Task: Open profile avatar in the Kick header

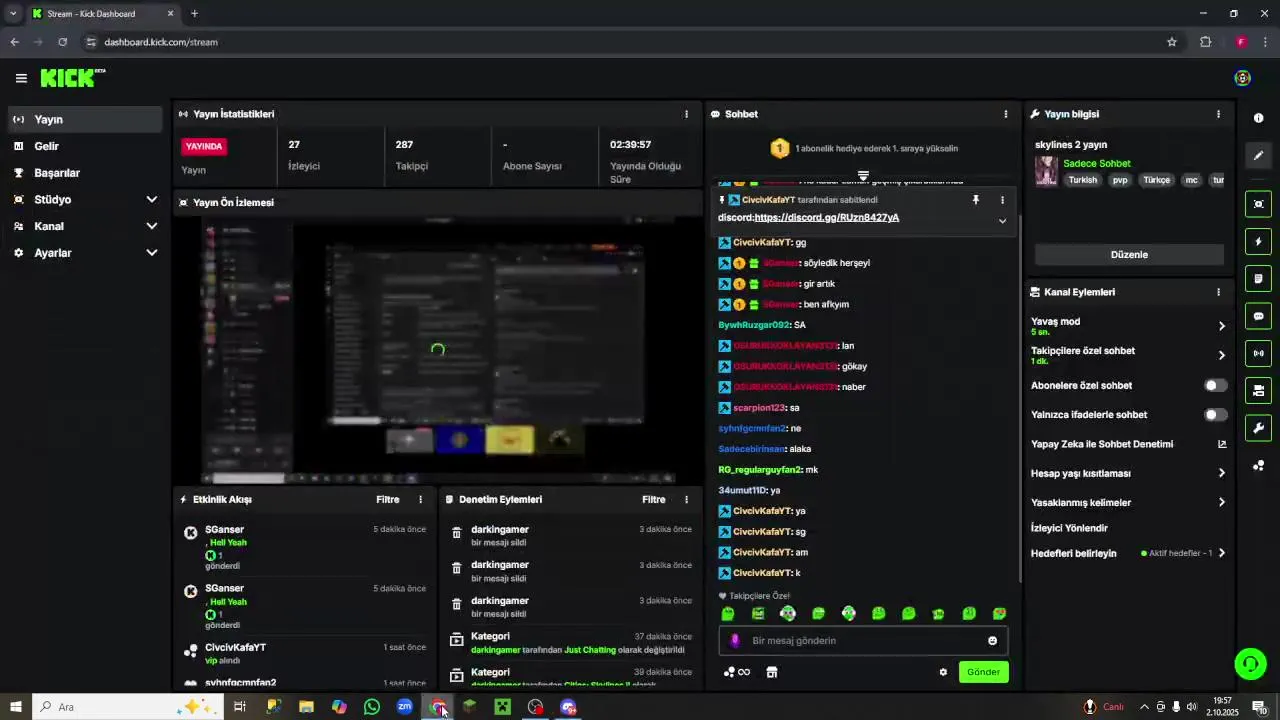Action: (x=1242, y=78)
